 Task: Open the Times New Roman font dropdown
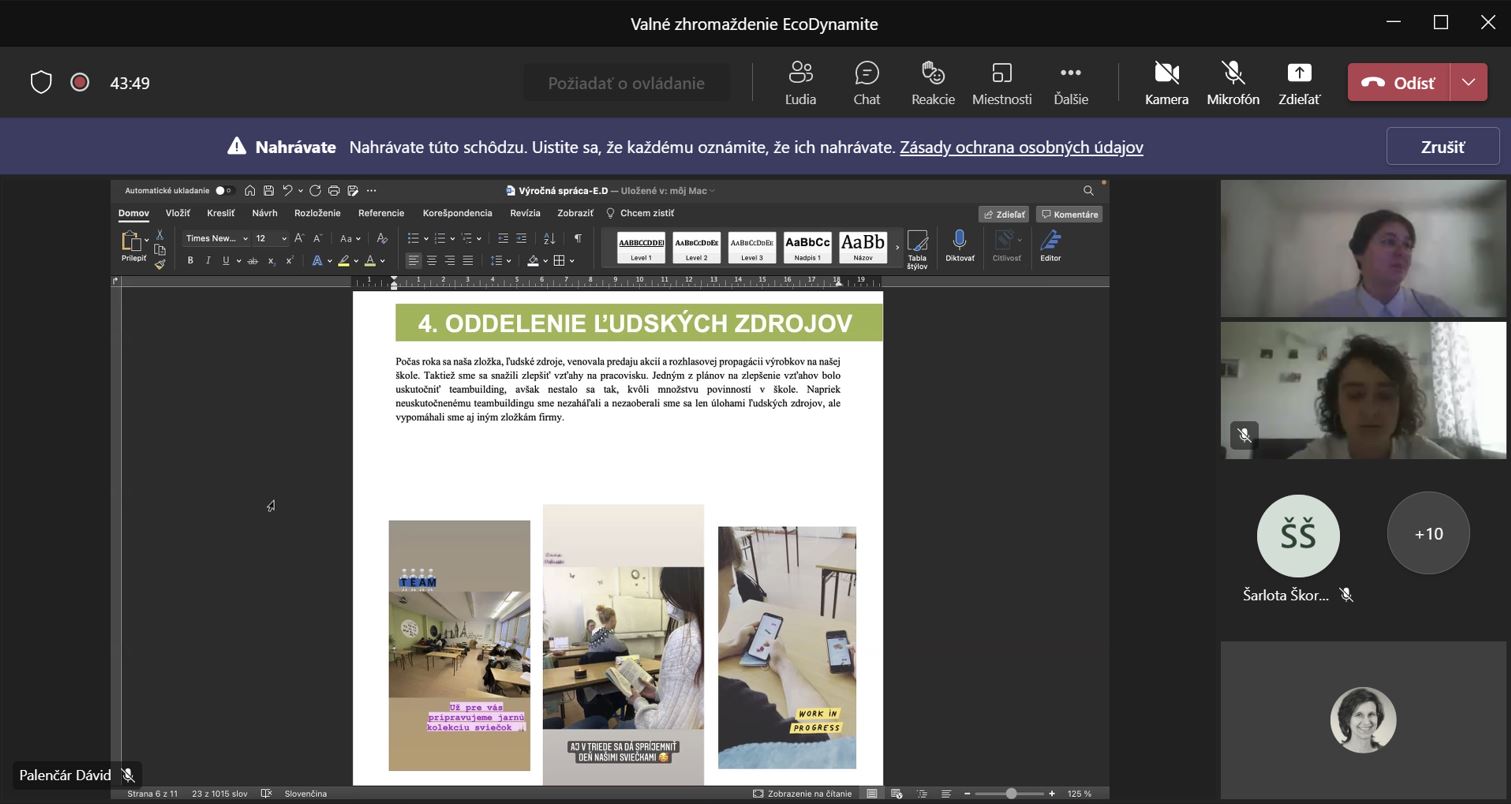point(245,238)
